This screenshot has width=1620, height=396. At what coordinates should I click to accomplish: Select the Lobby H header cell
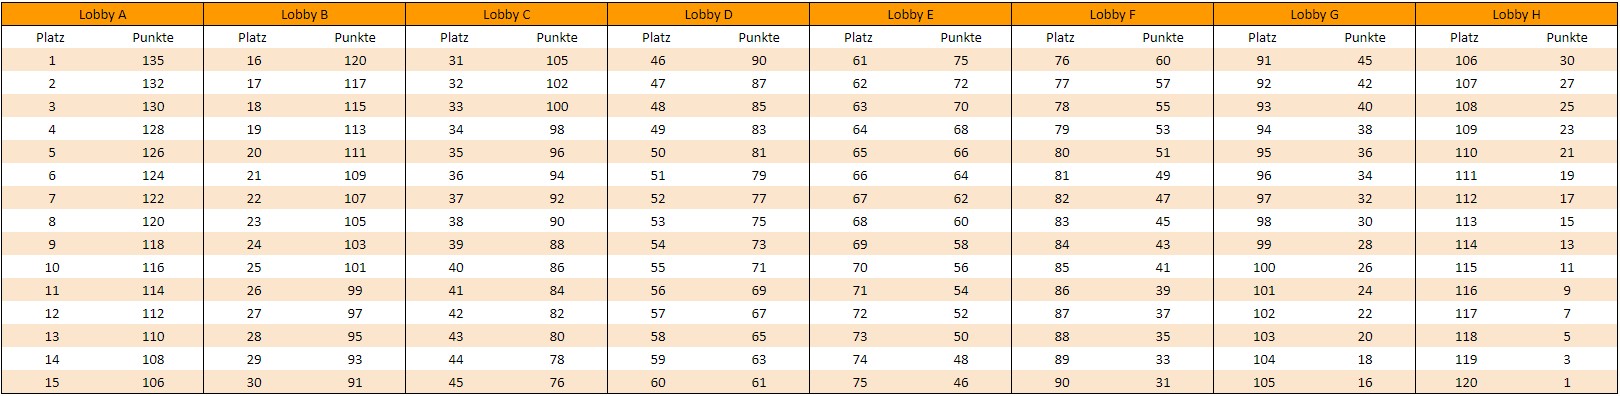1516,14
